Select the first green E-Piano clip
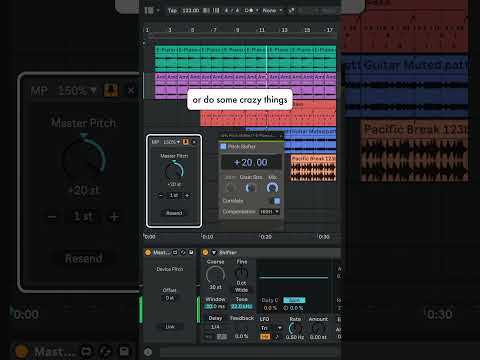 [x=166, y=59]
